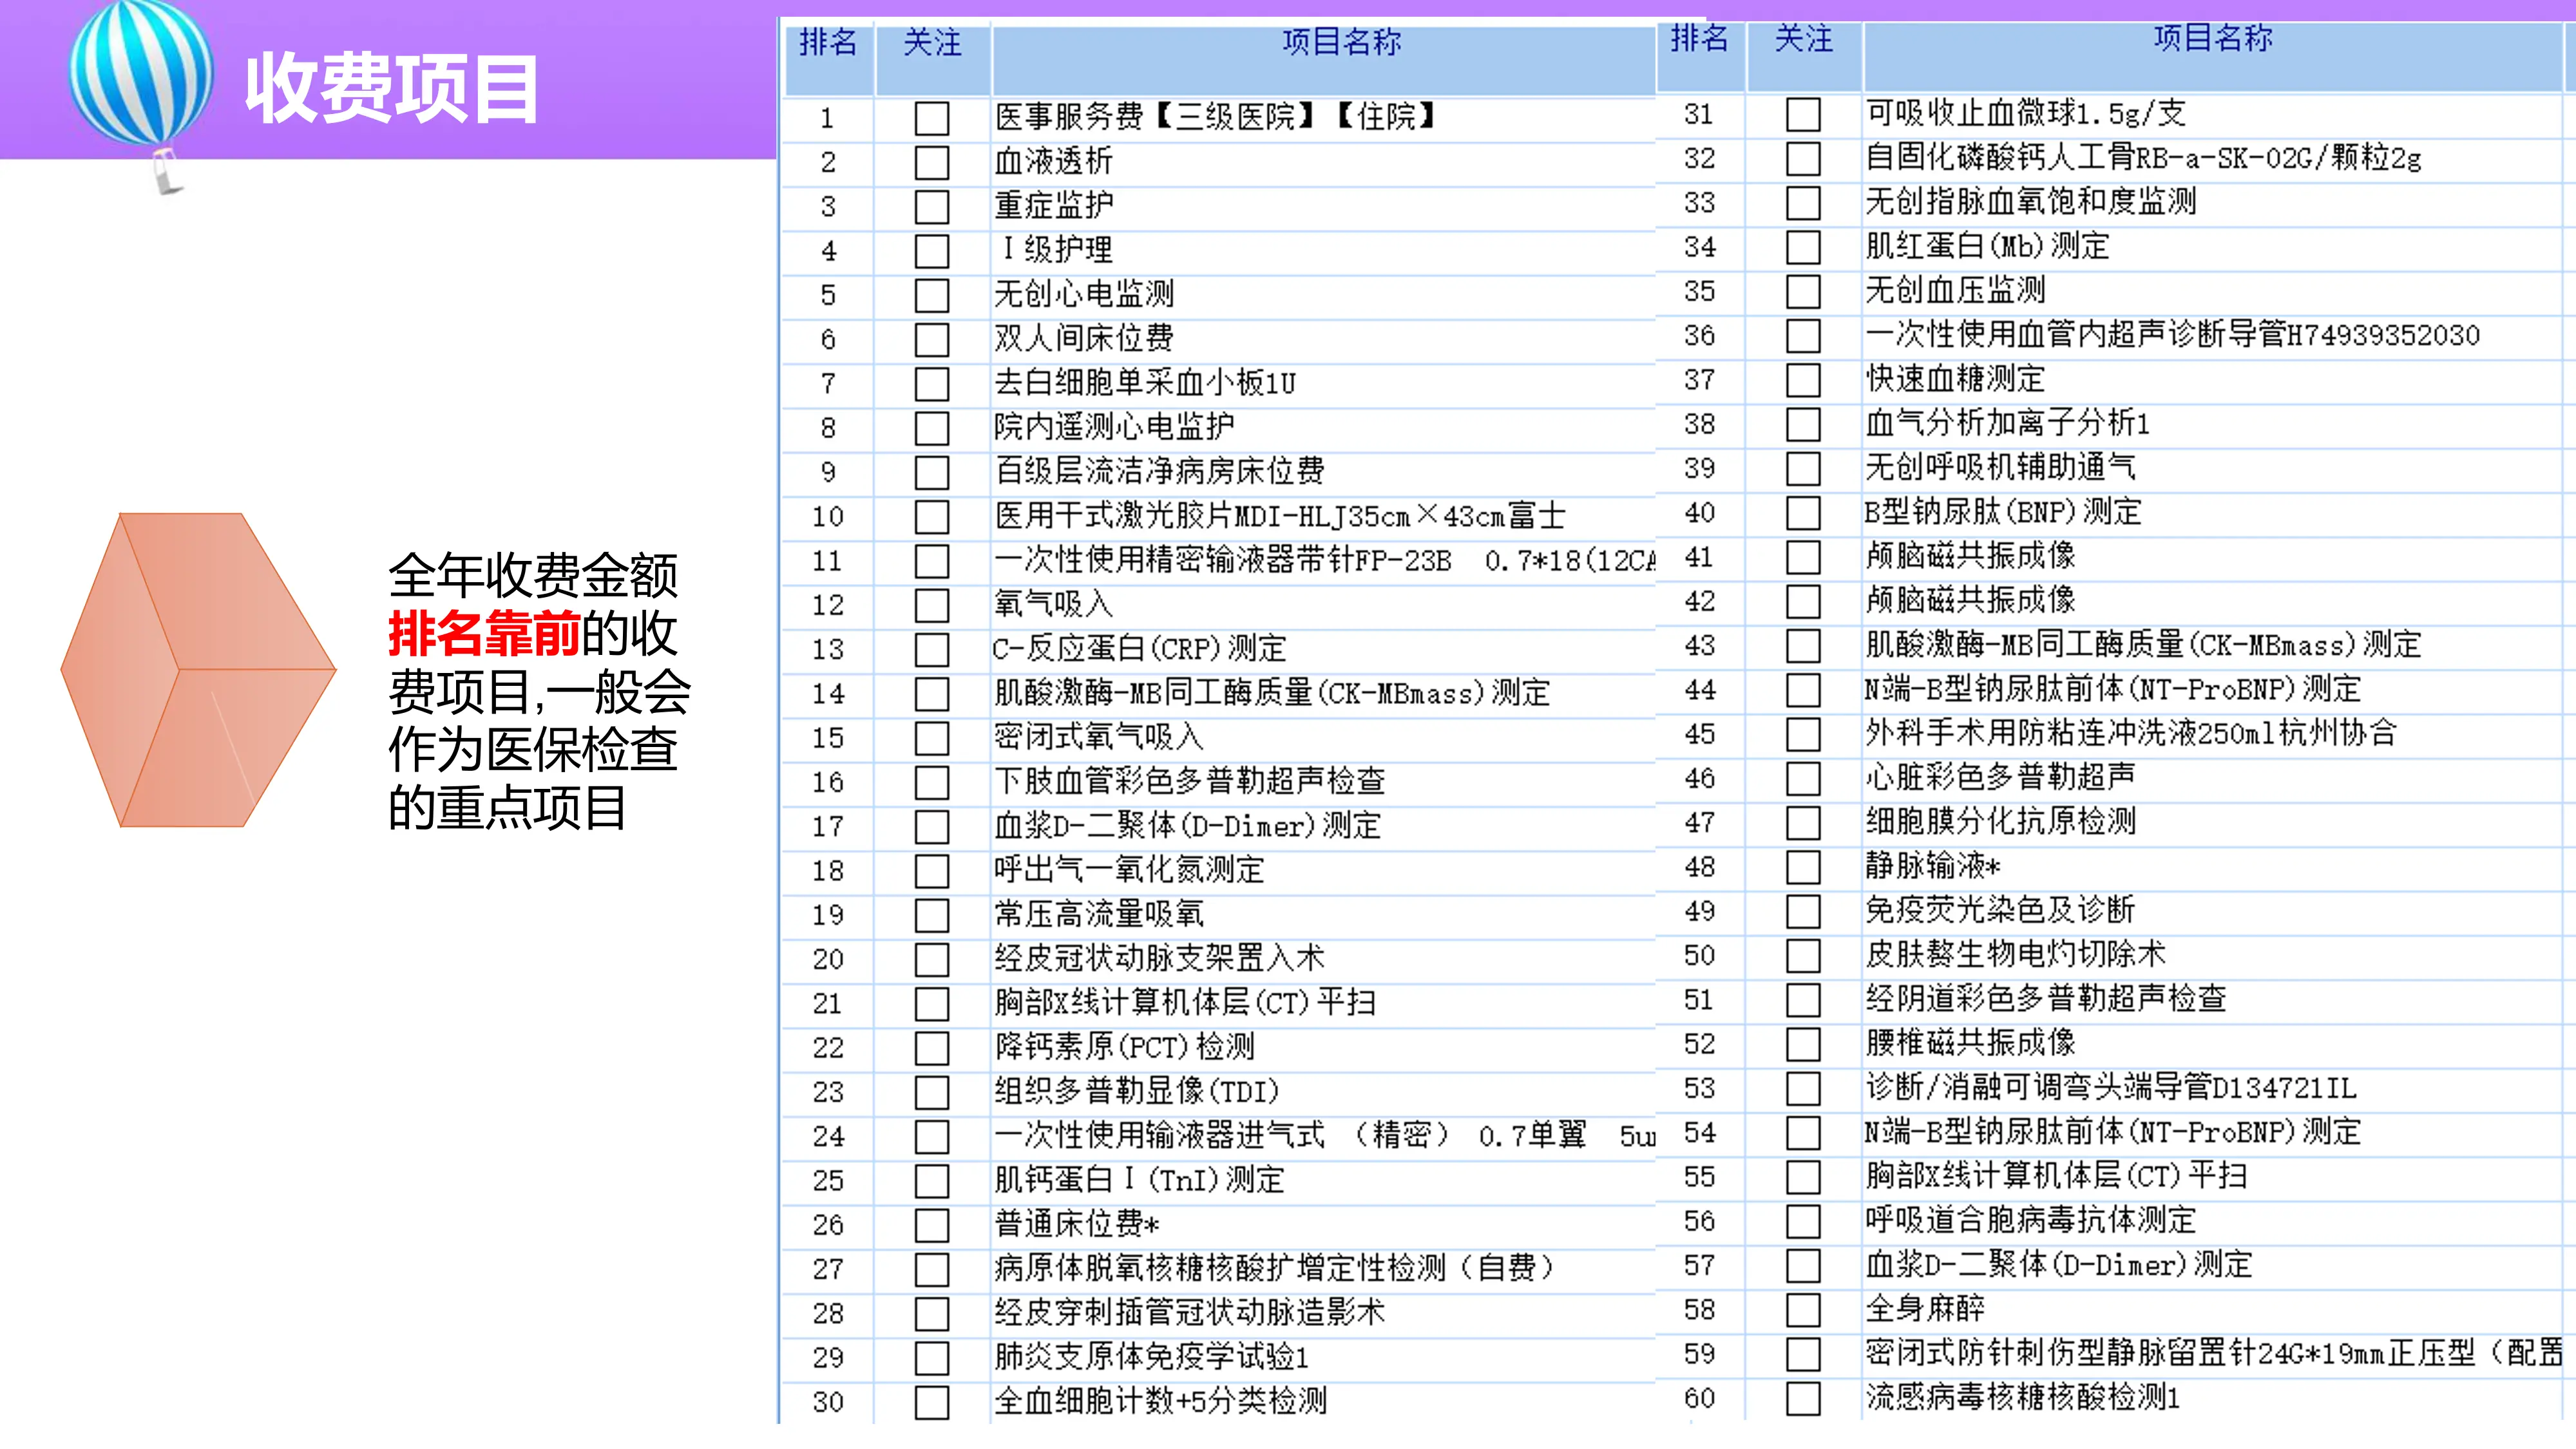Mark 降钙素原(PCT)检测 as followed

(x=932, y=1047)
